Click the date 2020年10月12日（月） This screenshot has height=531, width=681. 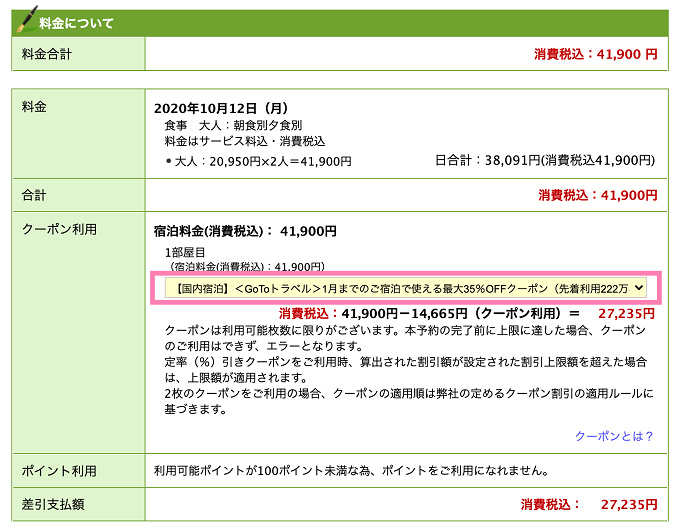(221, 108)
